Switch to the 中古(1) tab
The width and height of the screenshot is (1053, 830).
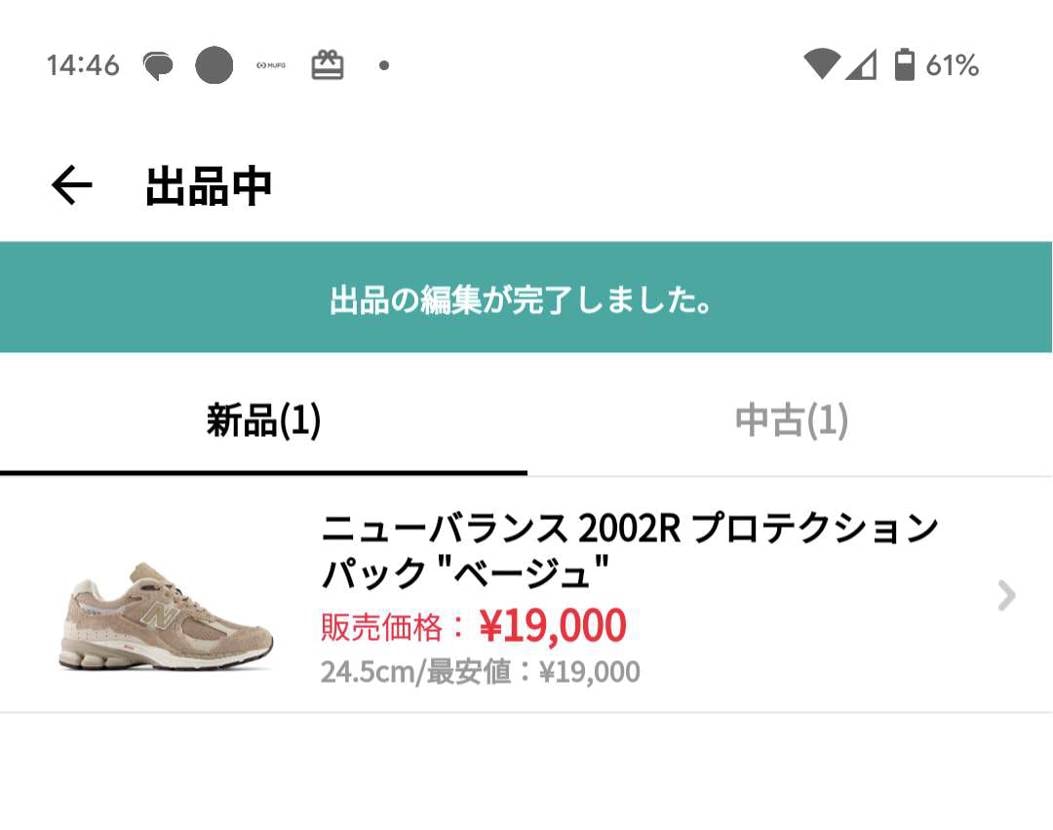790,422
